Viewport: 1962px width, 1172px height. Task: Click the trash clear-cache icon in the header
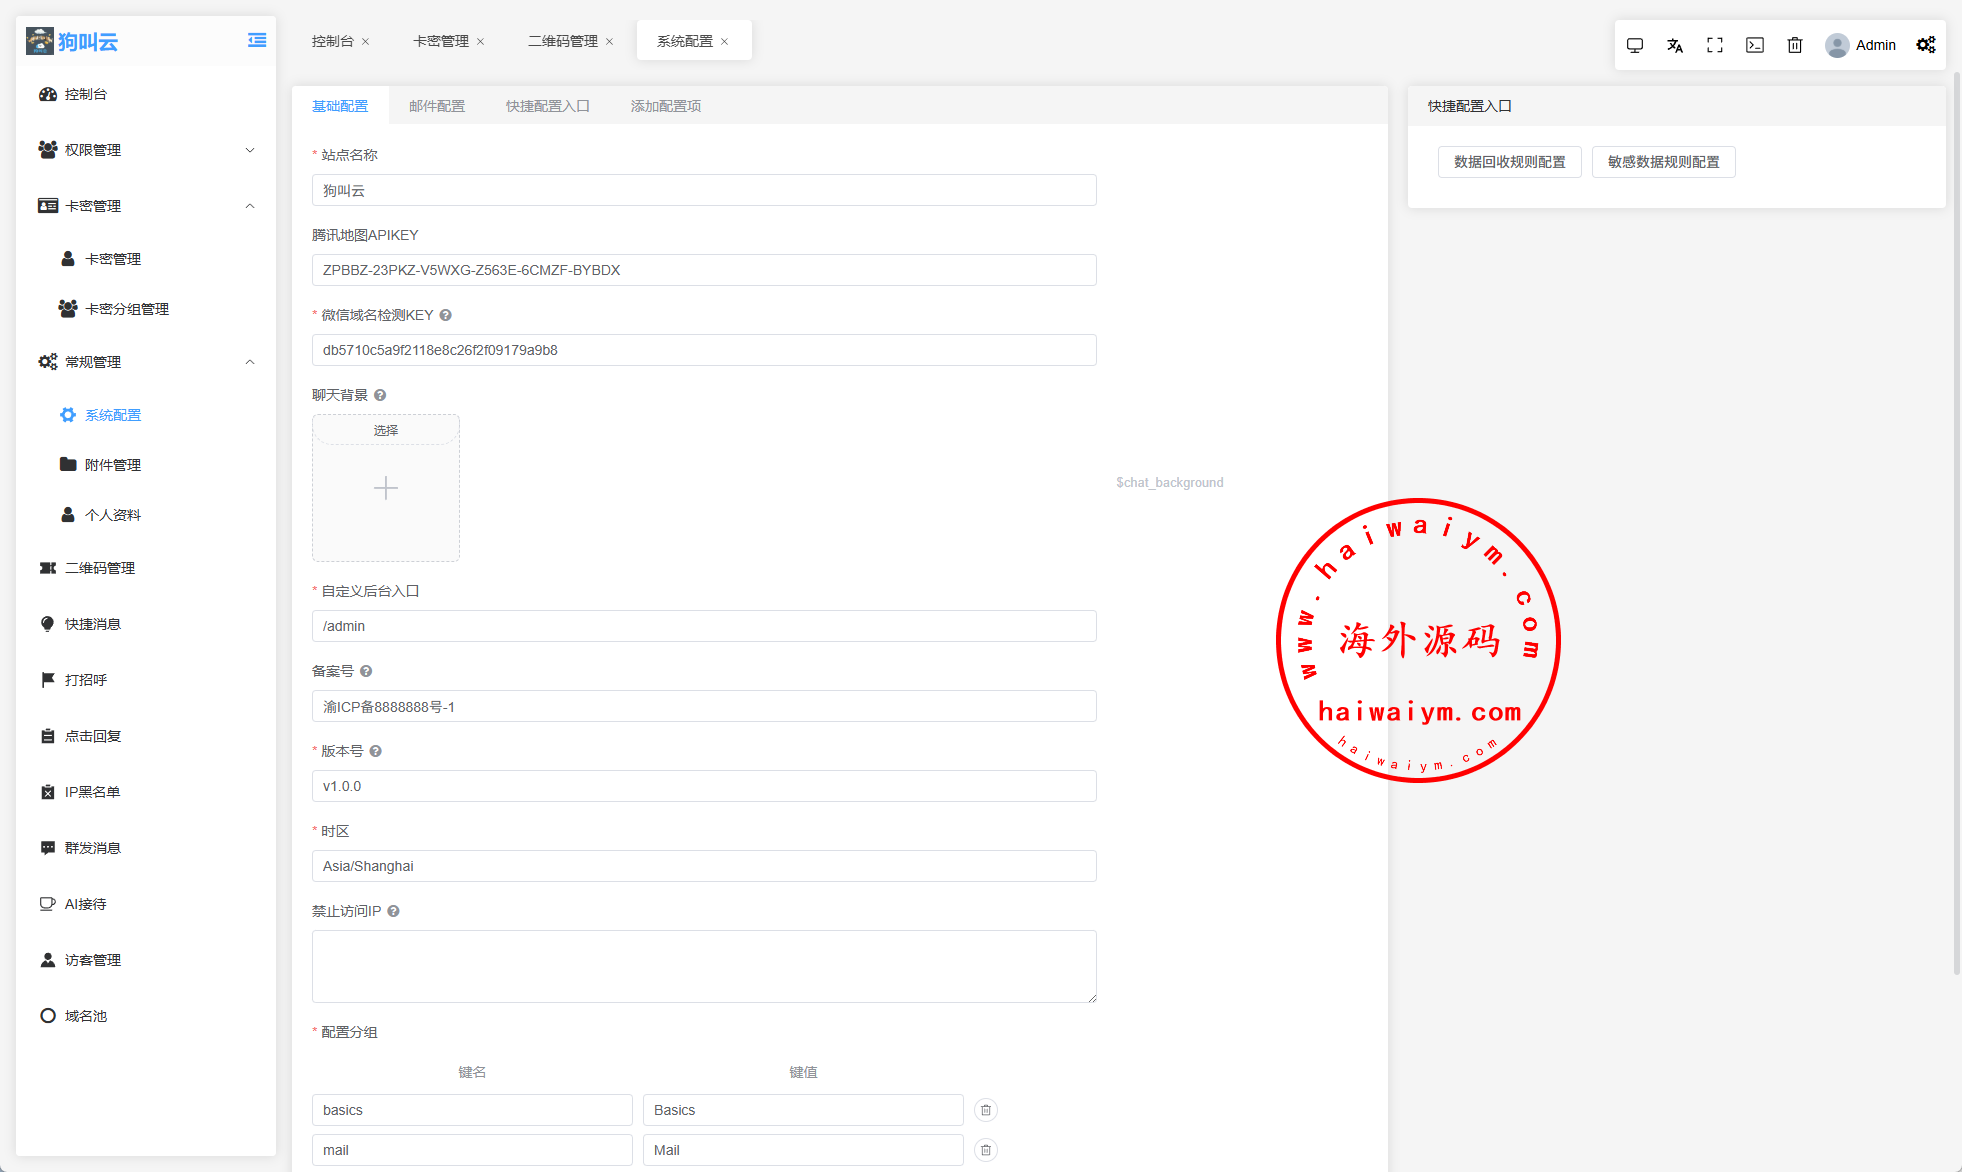pos(1795,45)
